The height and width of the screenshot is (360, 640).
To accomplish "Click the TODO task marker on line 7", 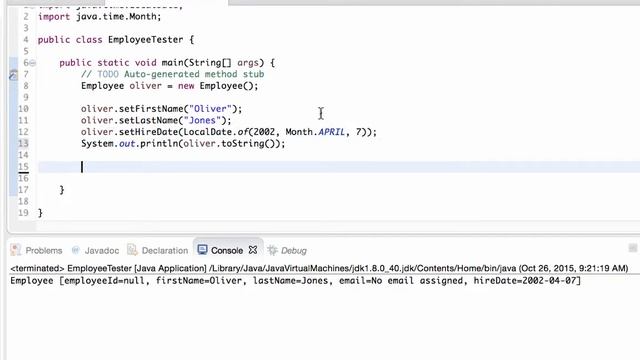I will tap(13, 75).
